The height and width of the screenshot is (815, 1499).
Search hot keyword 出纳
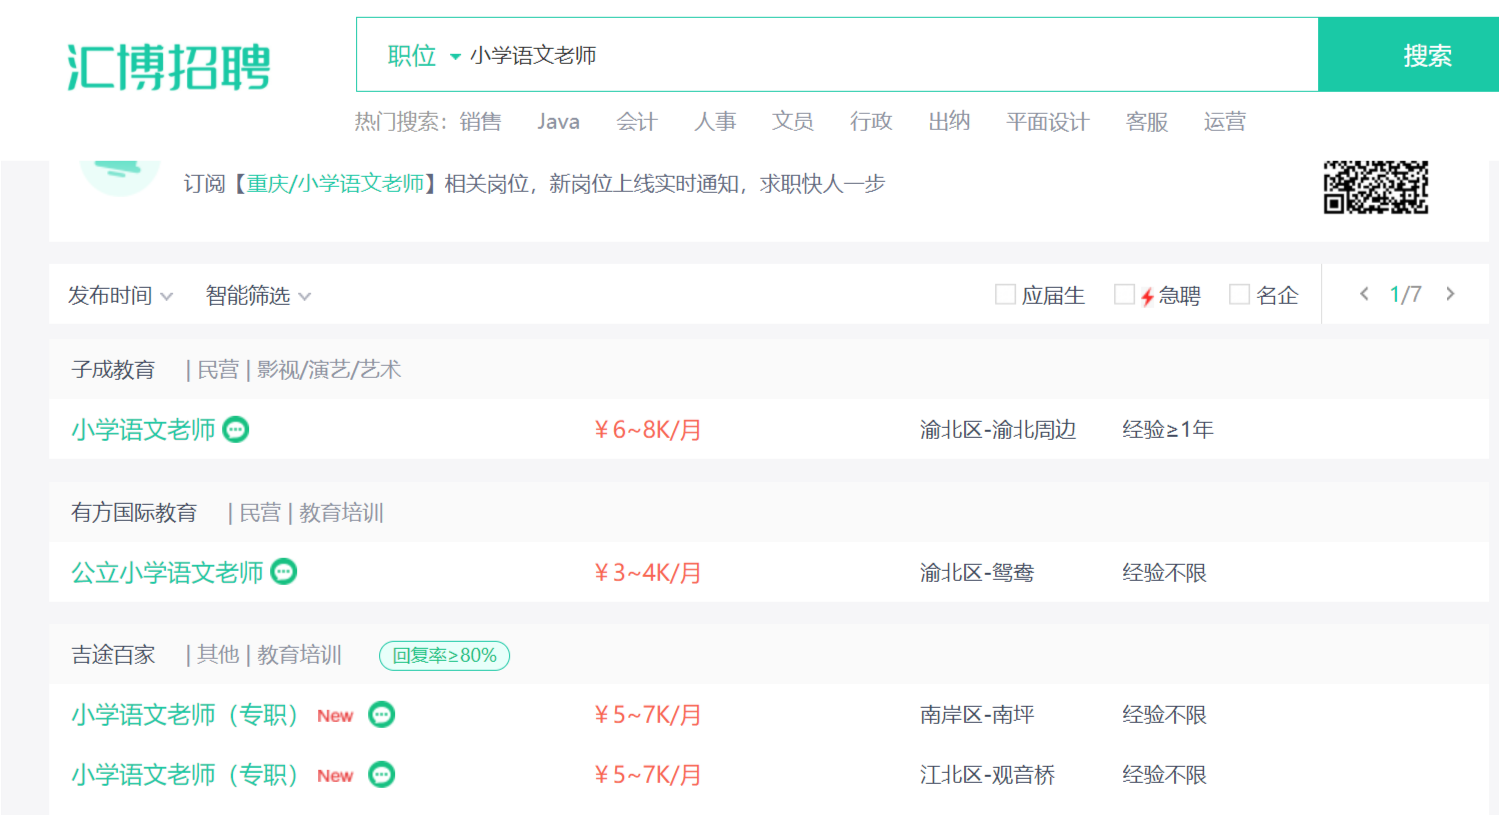tap(949, 122)
